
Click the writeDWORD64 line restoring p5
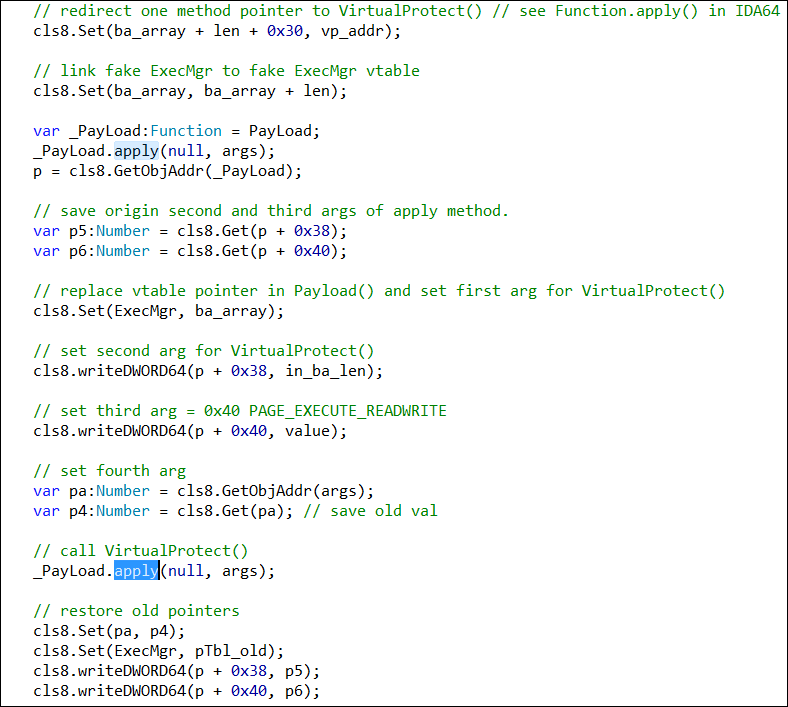pos(176,671)
